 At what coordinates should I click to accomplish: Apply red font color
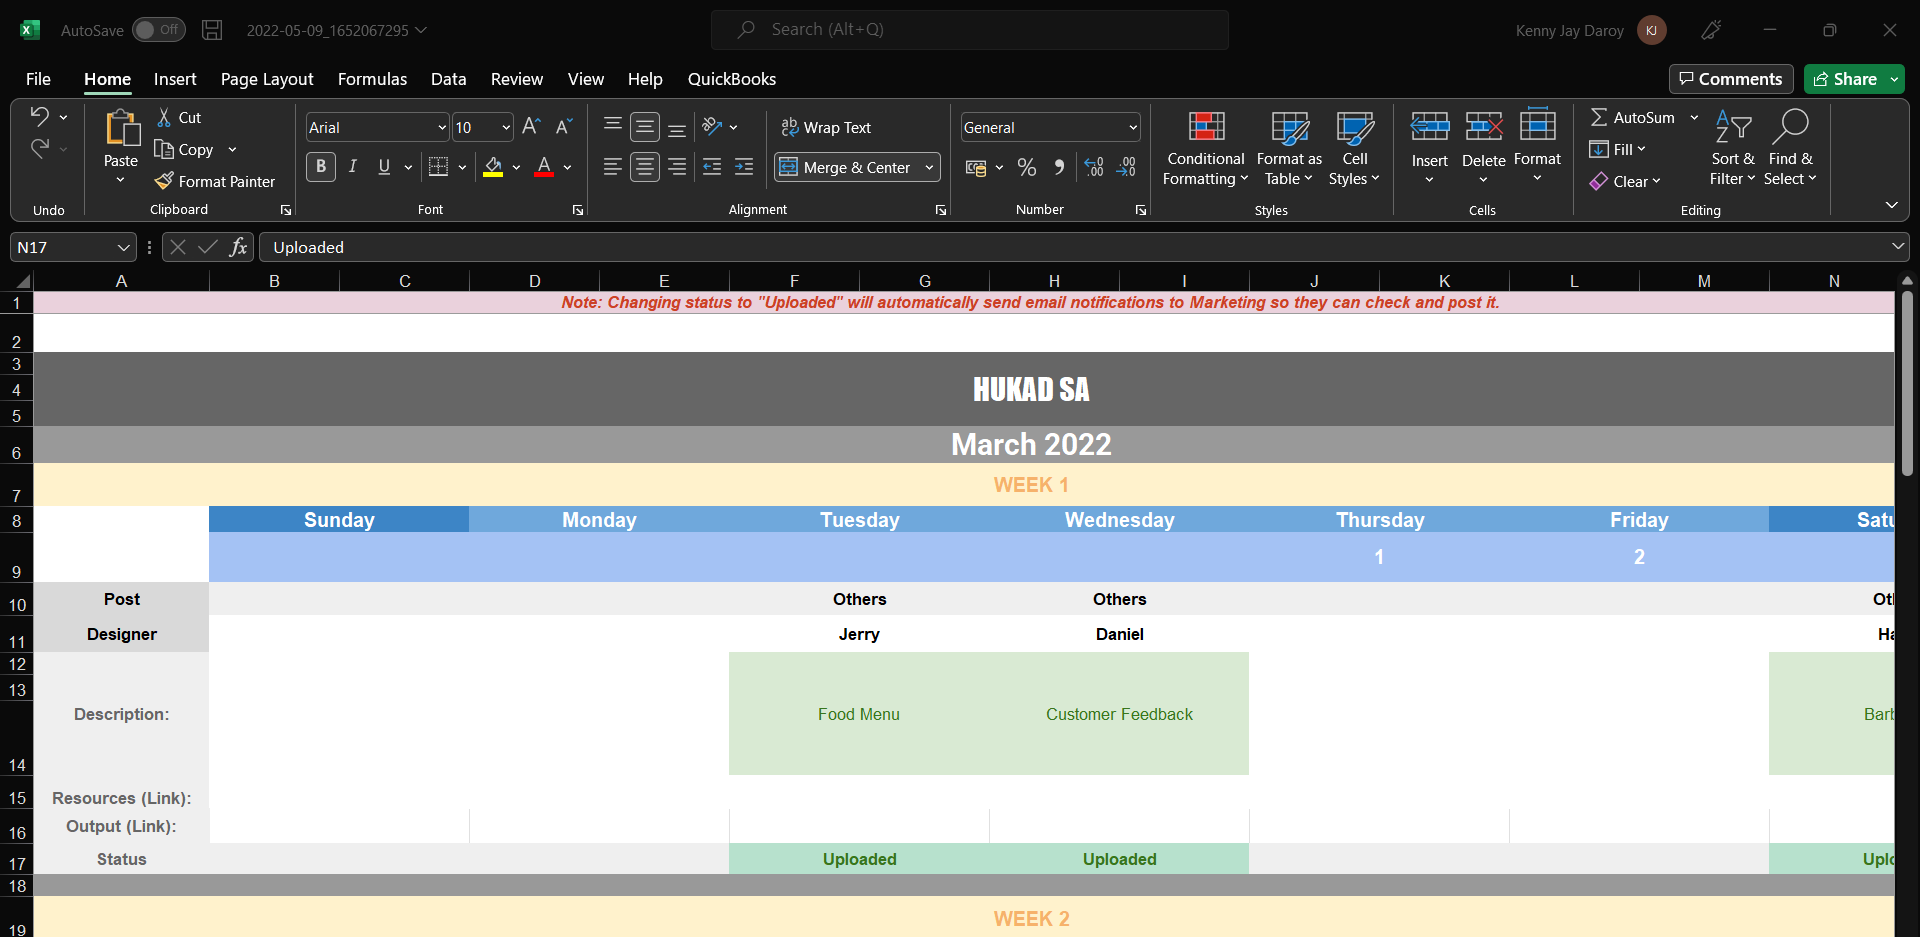(x=544, y=167)
